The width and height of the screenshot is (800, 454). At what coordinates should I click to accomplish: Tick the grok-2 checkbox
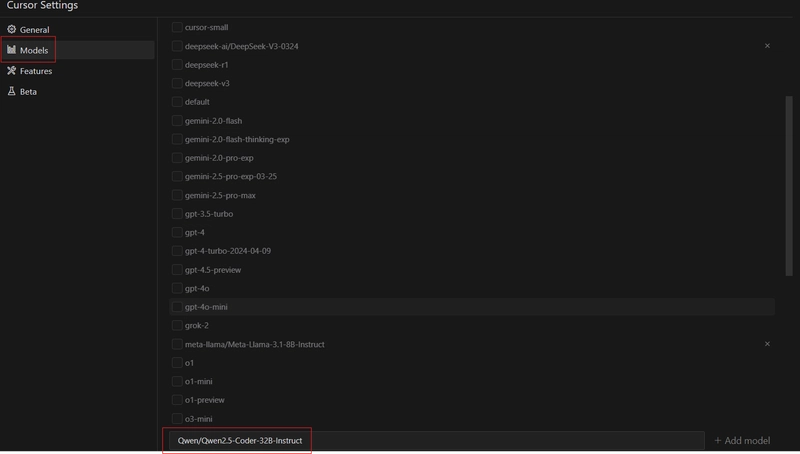tap(177, 325)
